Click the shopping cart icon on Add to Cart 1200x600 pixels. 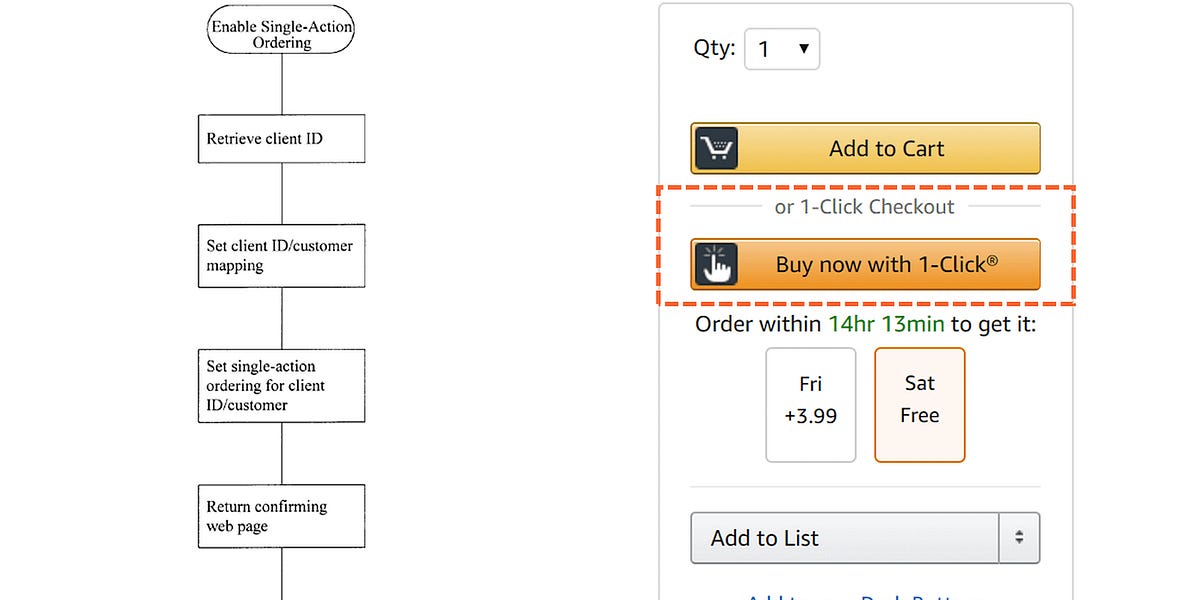(716, 148)
